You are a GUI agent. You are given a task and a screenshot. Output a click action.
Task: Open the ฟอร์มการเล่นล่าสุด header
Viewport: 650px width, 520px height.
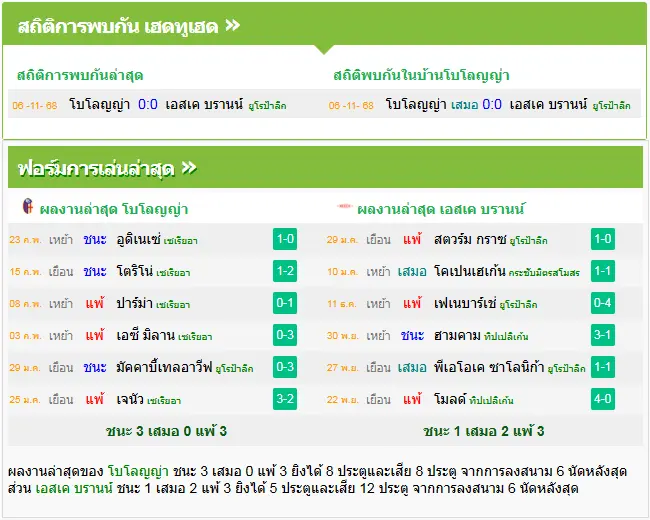click(325, 167)
